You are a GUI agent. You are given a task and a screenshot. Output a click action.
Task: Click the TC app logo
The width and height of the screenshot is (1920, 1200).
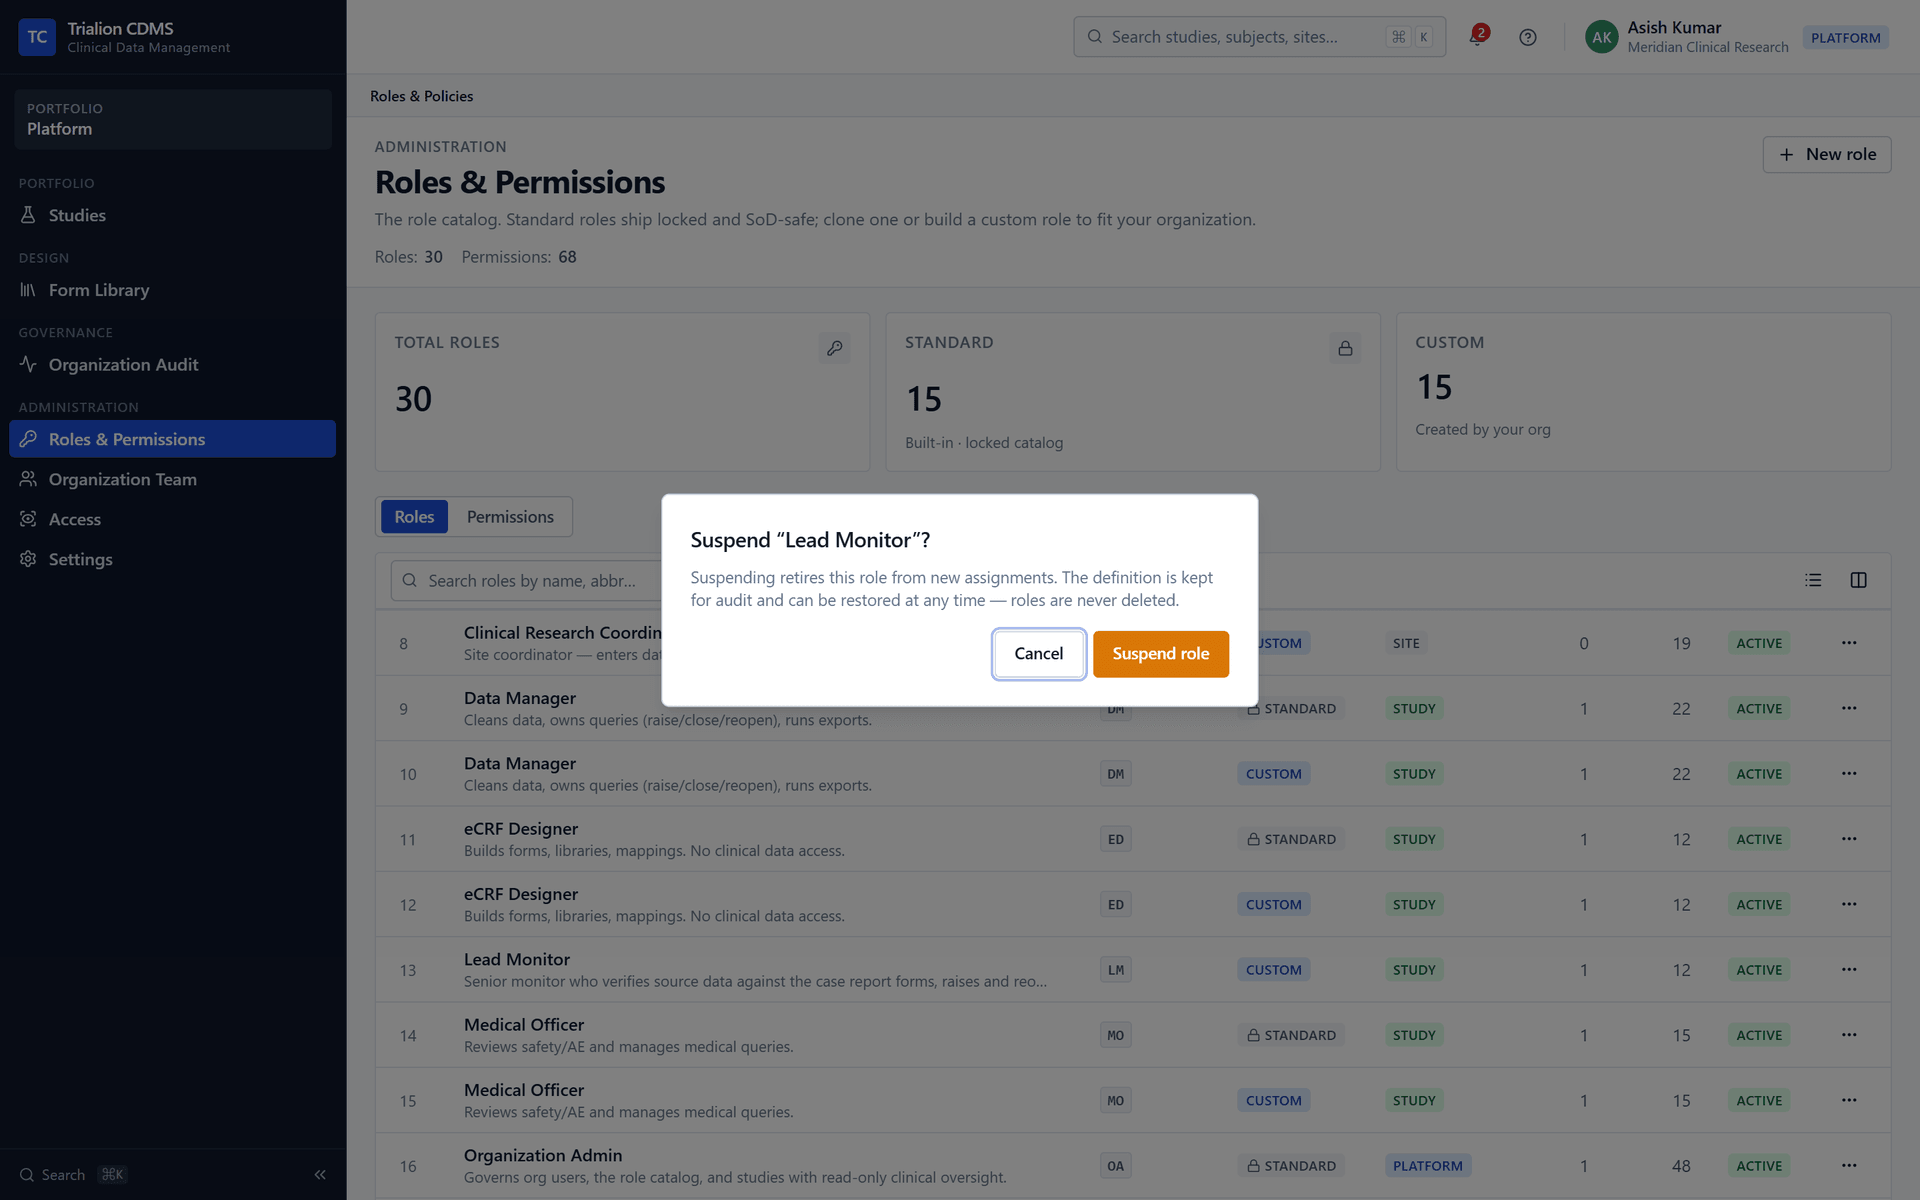point(37,37)
